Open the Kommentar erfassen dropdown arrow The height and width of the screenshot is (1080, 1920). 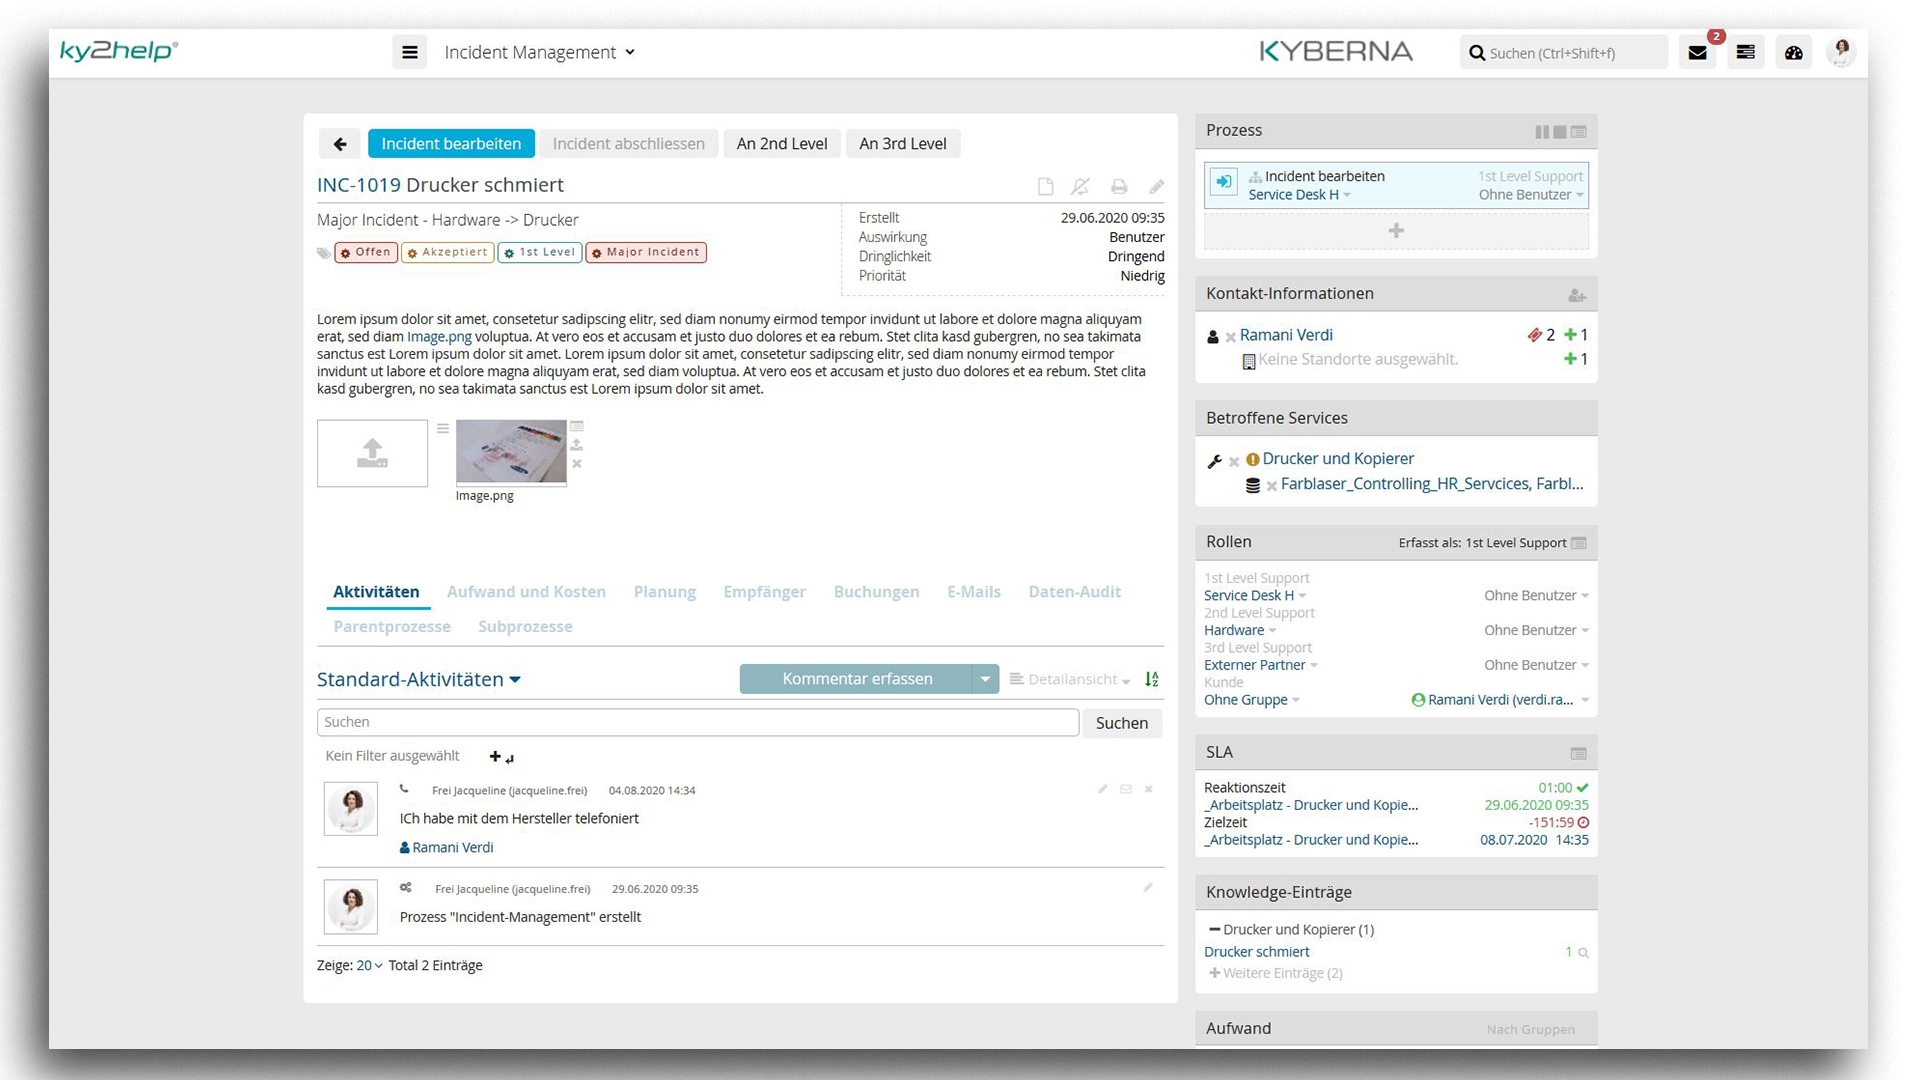point(985,679)
